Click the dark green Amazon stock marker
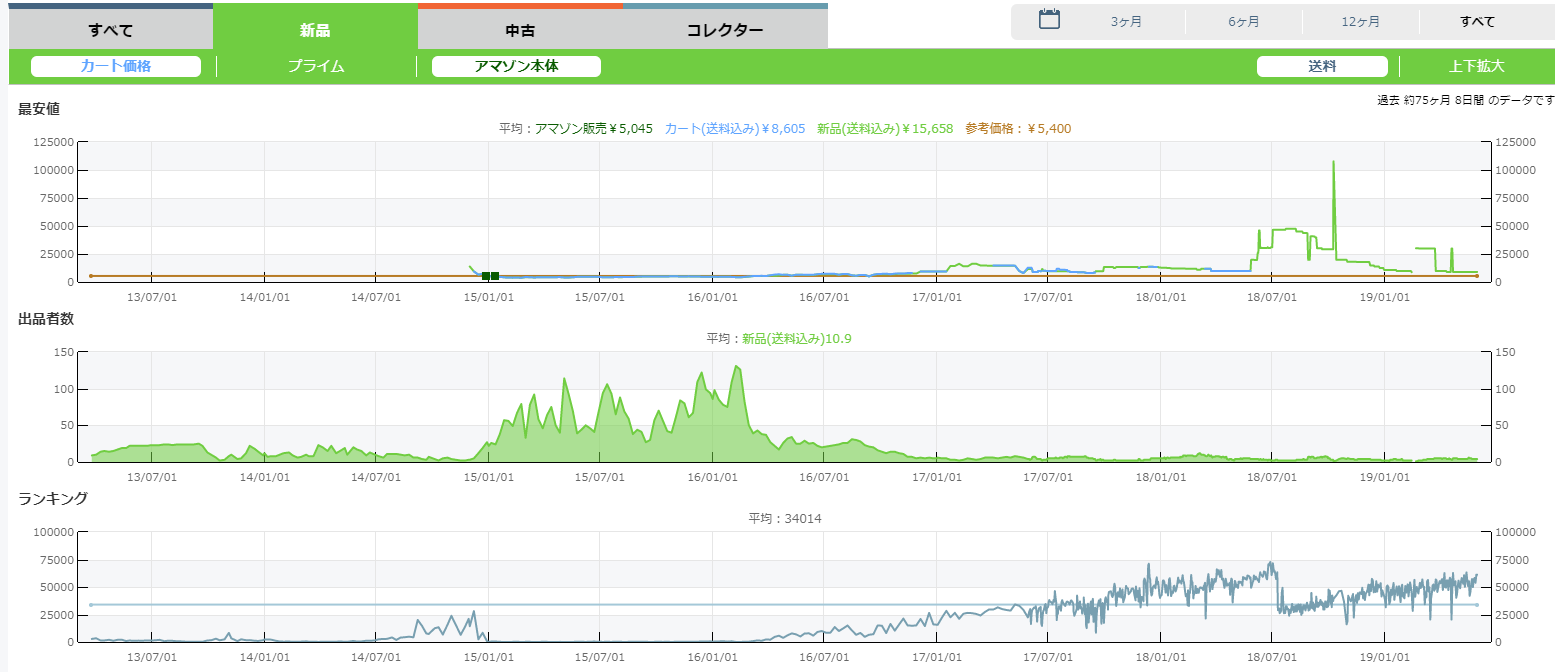The height and width of the screenshot is (672, 1555). 490,276
